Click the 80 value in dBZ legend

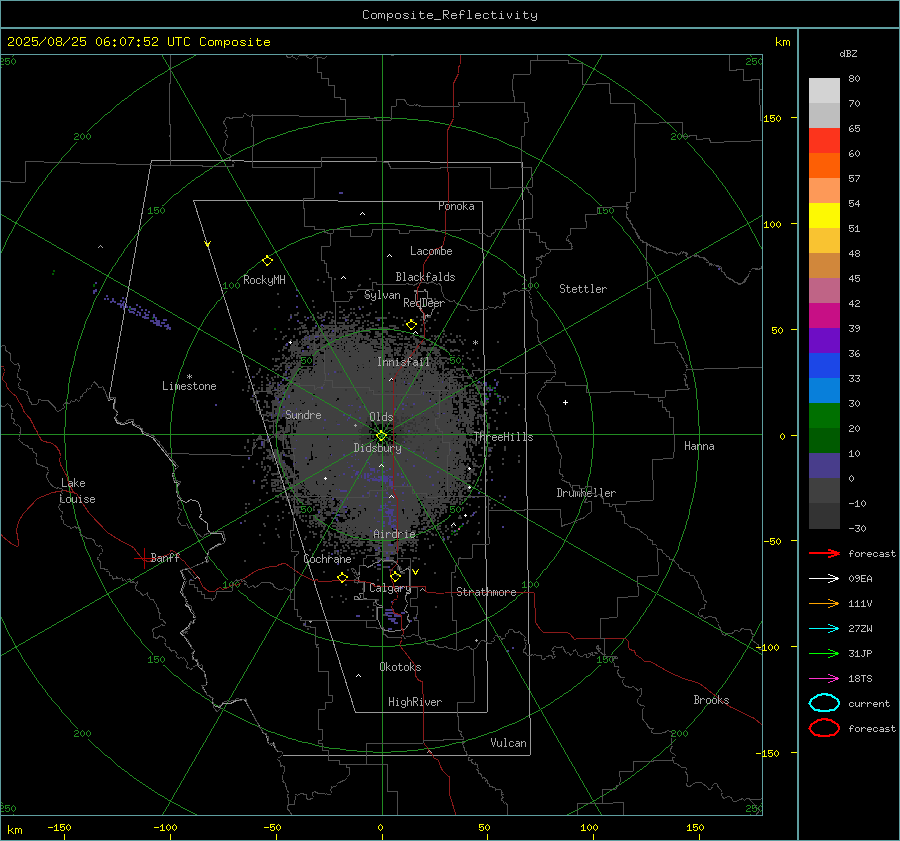[854, 79]
